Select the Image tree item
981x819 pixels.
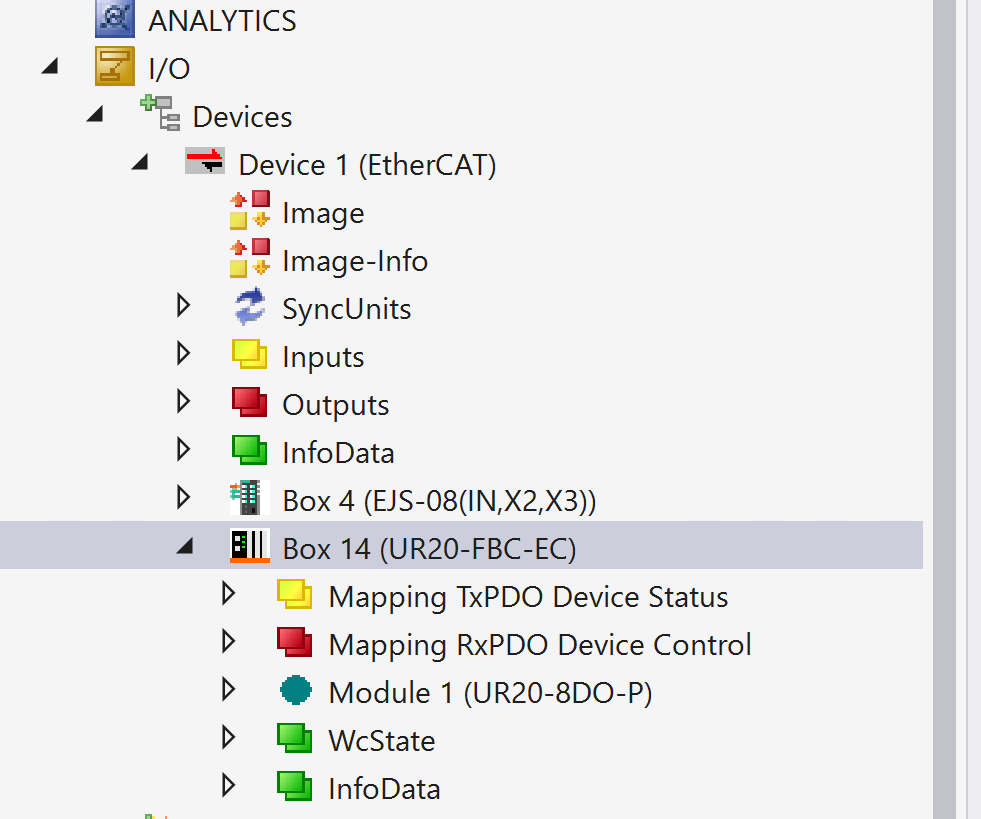(323, 213)
